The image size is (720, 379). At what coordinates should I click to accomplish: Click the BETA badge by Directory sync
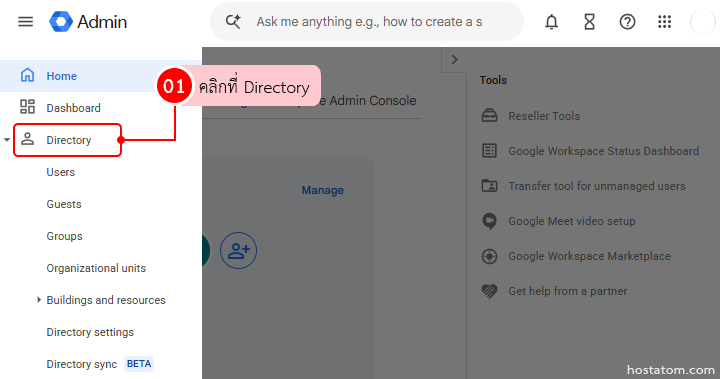139,364
